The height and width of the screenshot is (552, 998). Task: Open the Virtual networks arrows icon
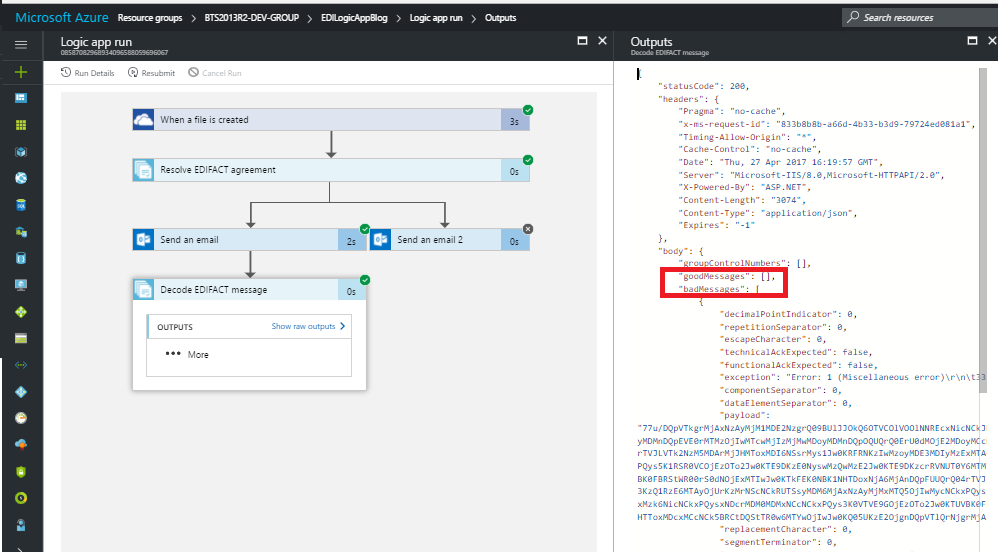(21, 365)
